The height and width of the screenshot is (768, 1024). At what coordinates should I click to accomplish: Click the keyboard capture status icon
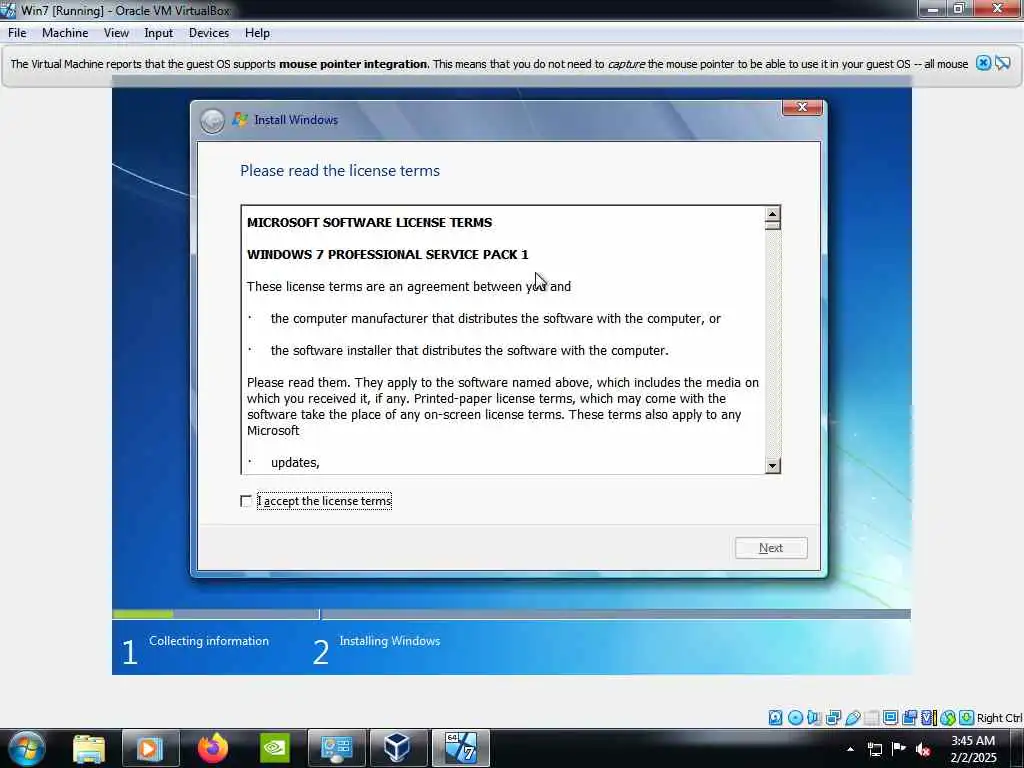pos(967,718)
